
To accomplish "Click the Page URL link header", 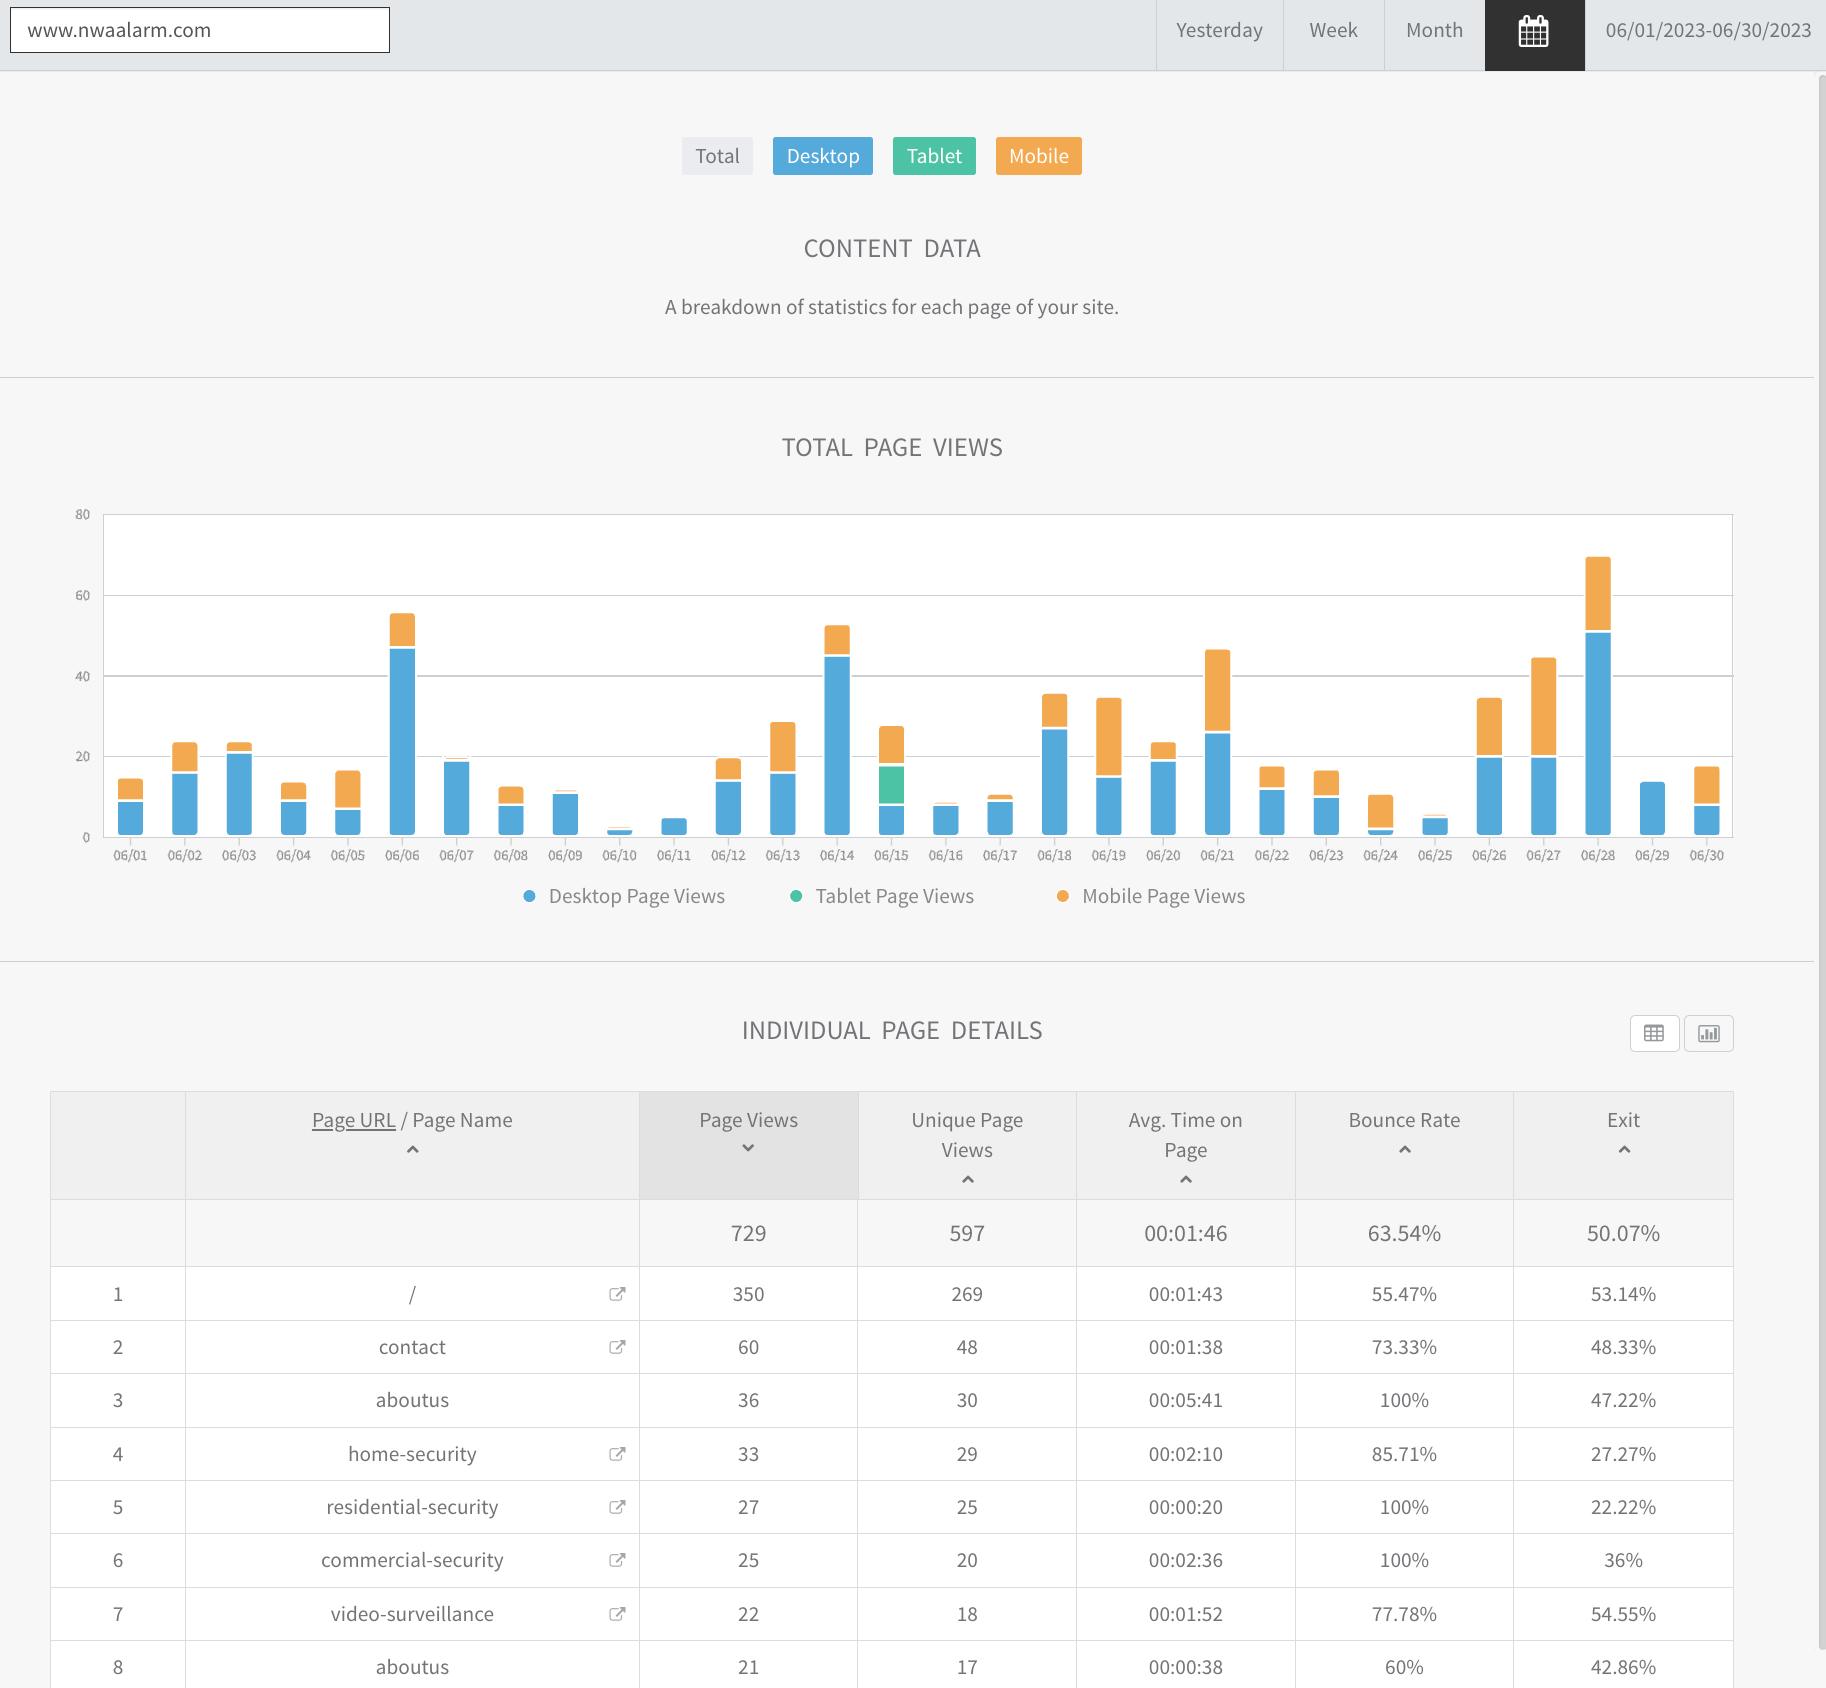I will pos(353,1120).
